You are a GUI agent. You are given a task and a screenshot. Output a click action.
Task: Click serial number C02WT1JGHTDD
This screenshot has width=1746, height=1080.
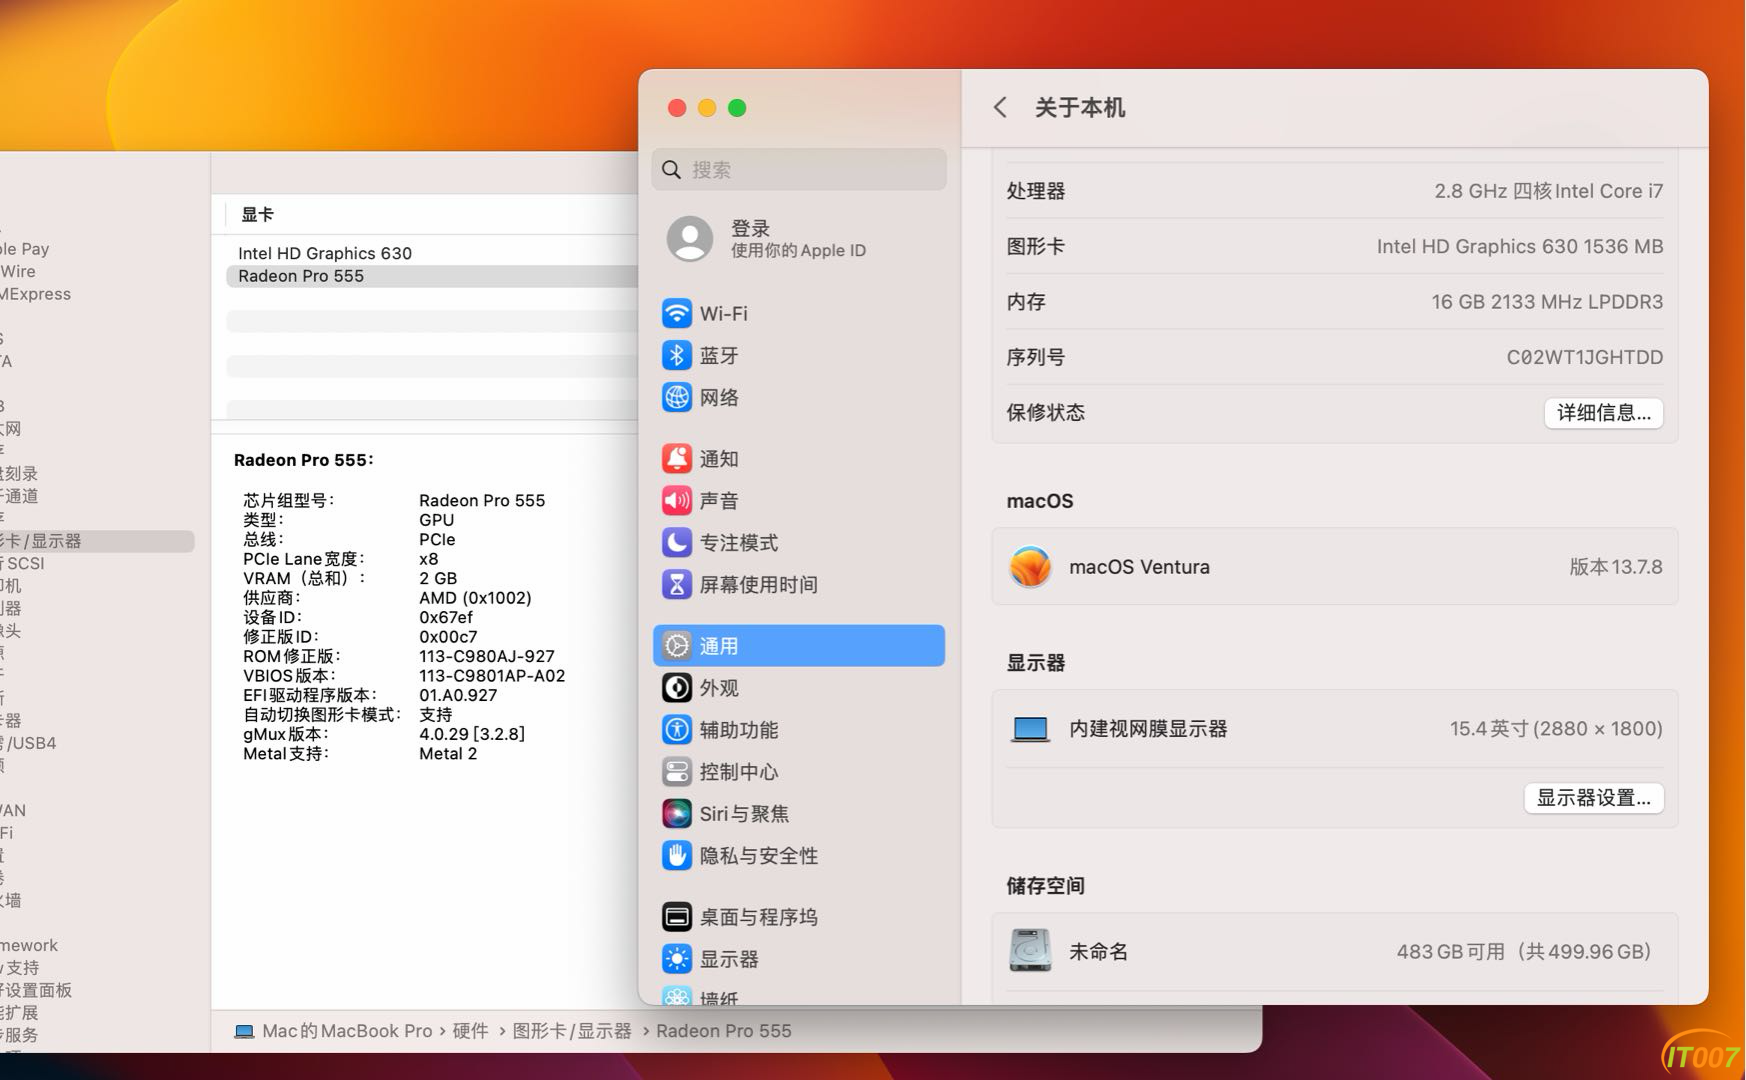(x=1585, y=357)
